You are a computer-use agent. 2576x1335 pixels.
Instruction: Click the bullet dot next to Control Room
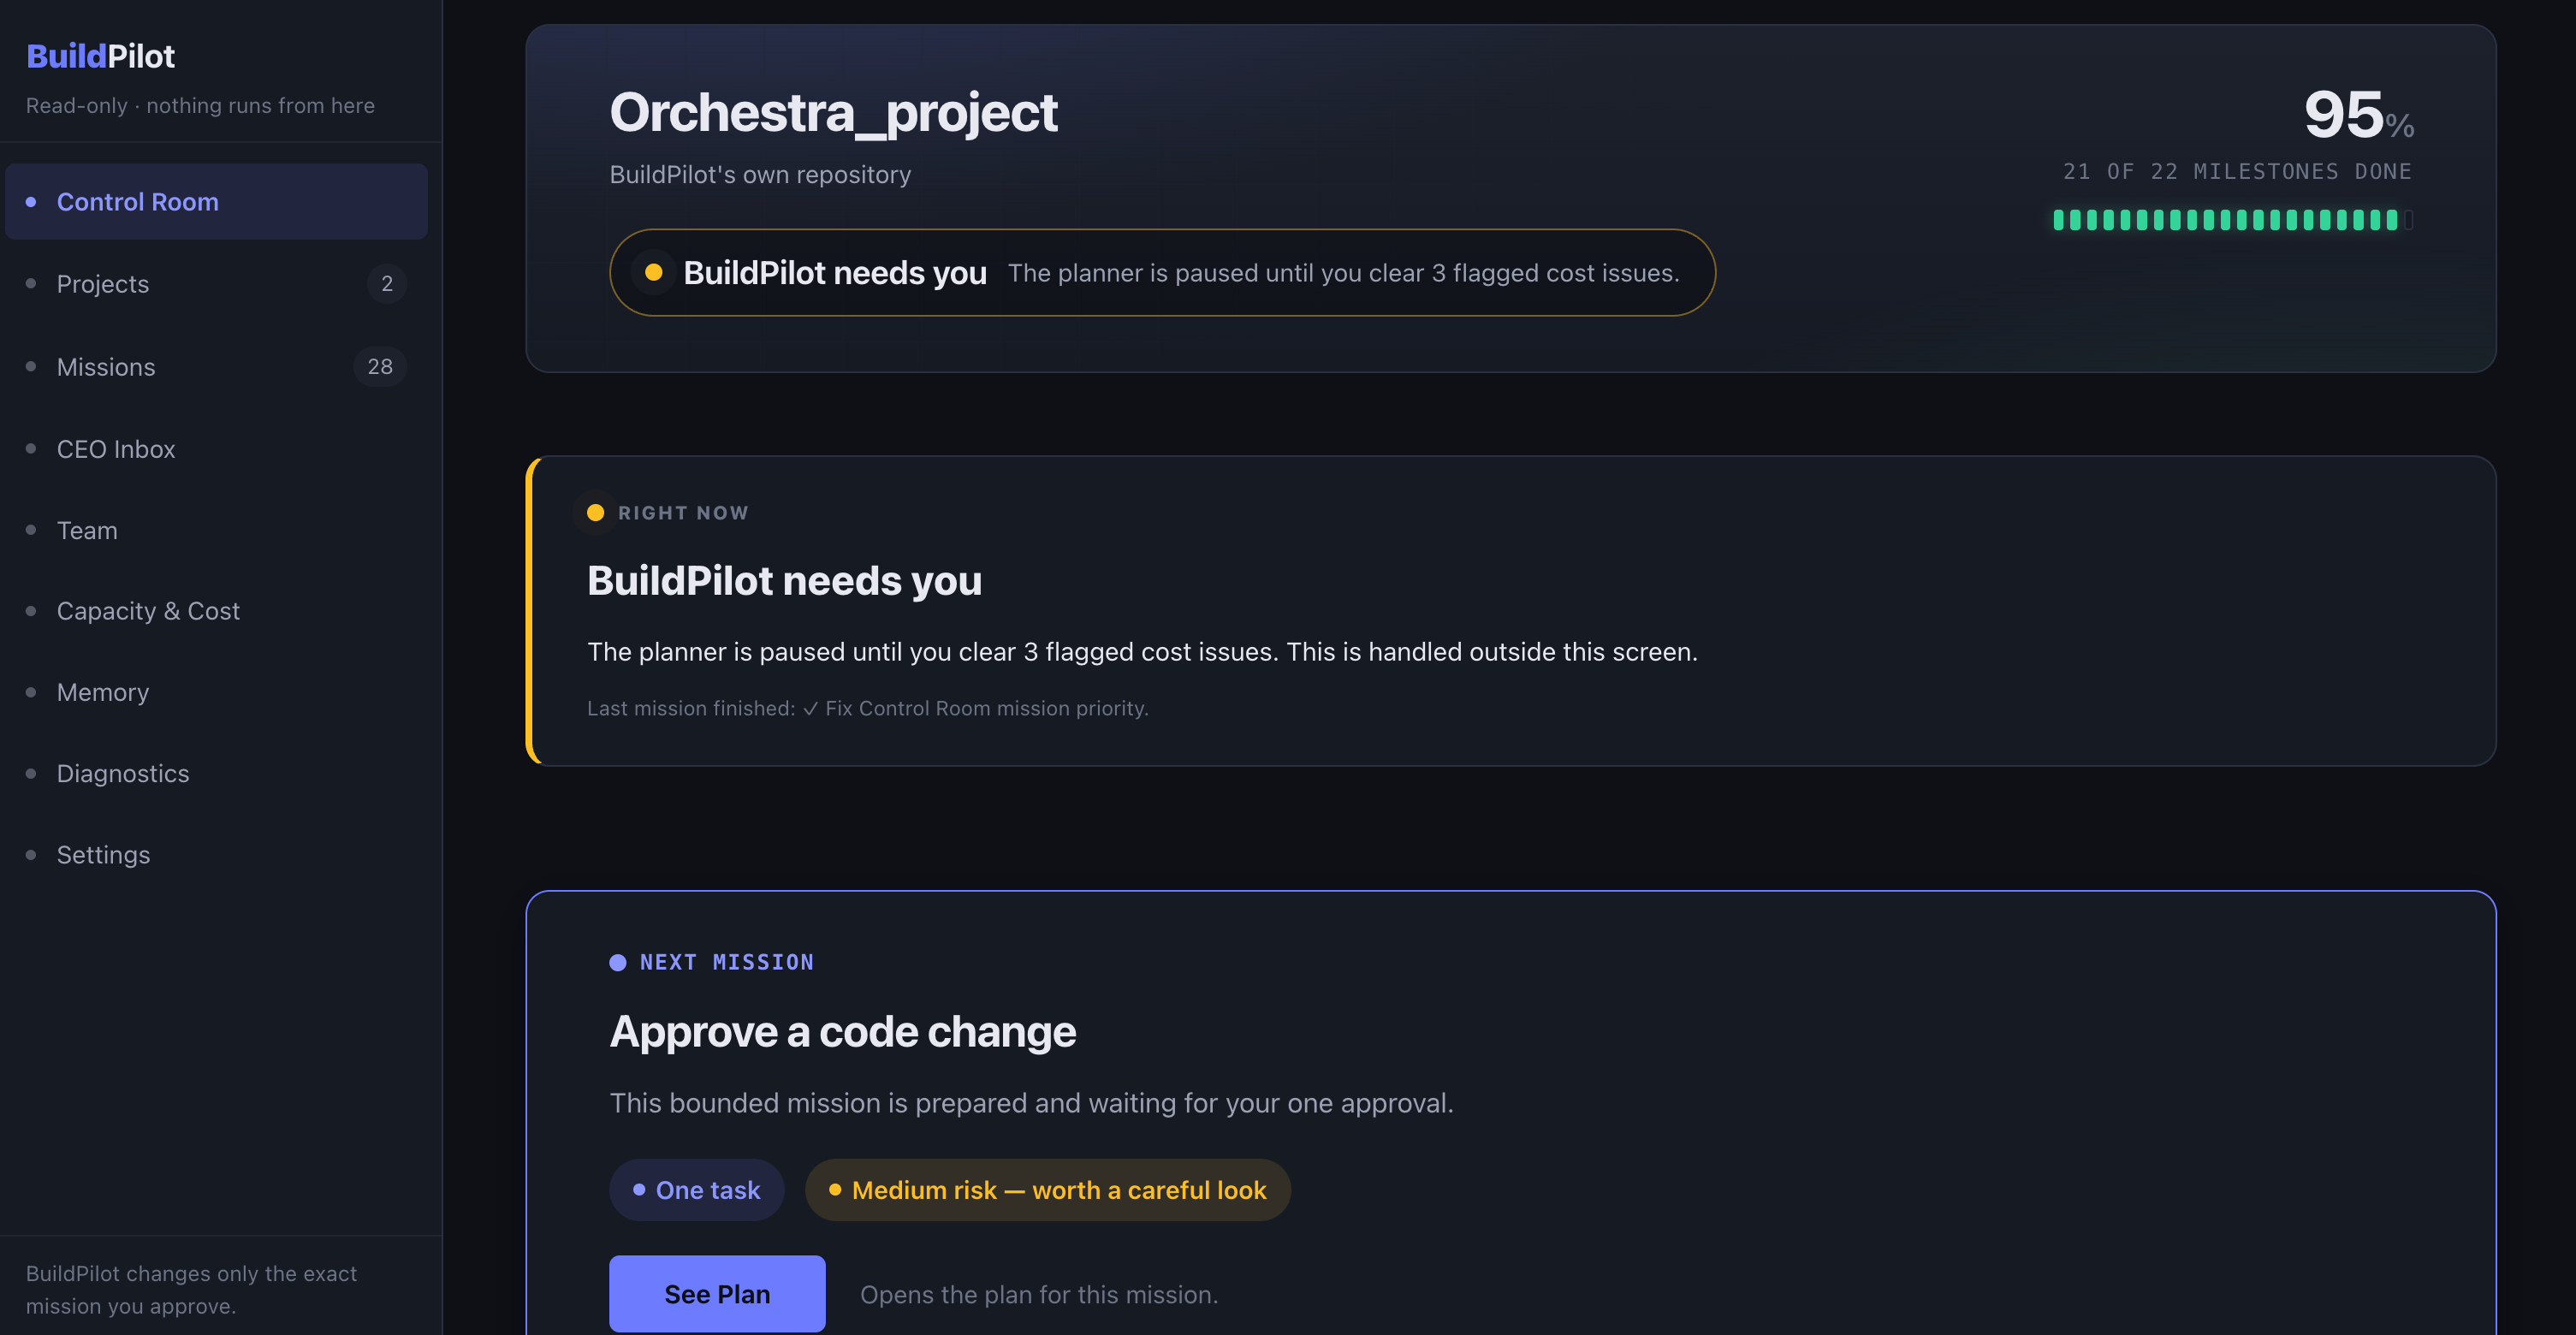pyautogui.click(x=31, y=202)
